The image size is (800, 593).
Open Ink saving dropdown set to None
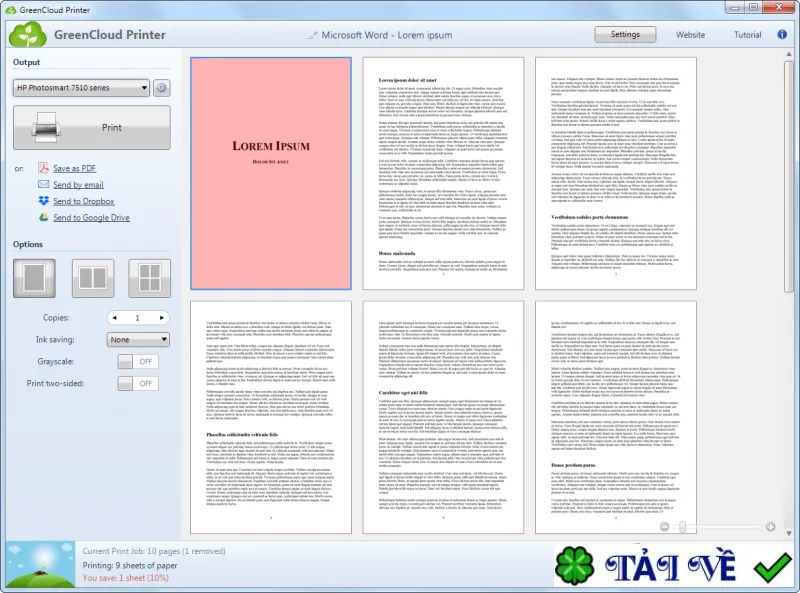(x=138, y=339)
